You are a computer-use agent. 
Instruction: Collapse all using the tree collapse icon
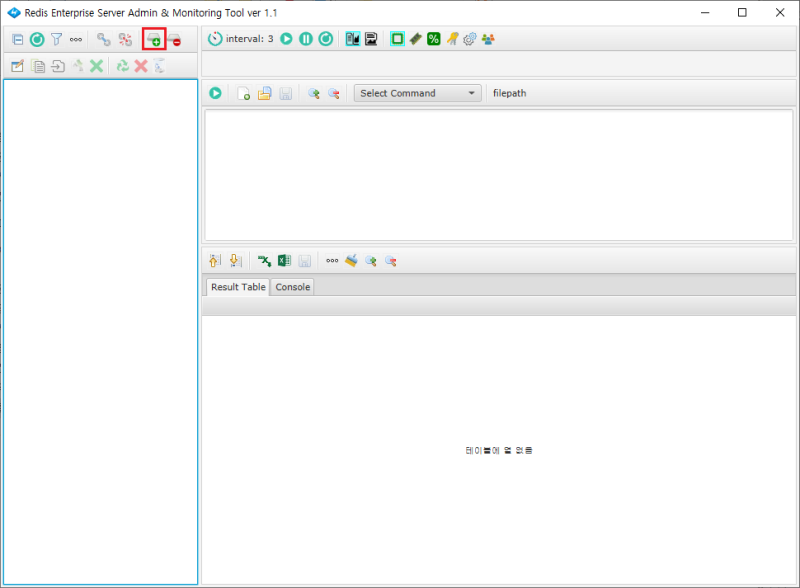coord(17,39)
